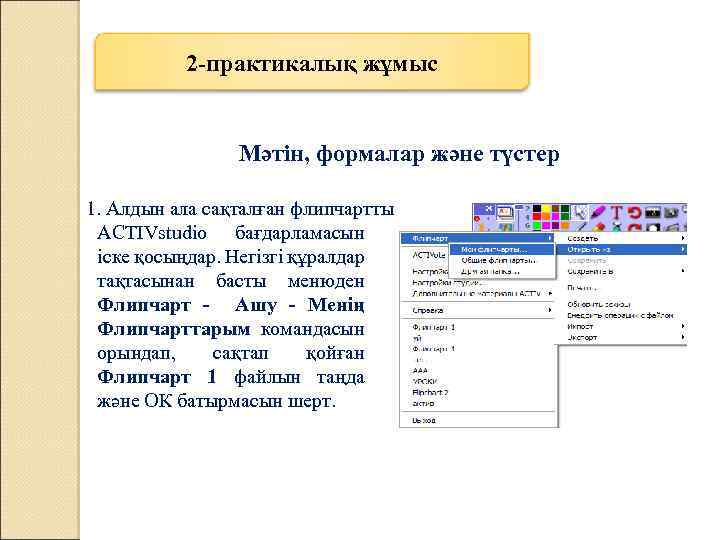This screenshot has width=720, height=540.
Task: Expand the arrow beside Сохранить в
Action: [x=683, y=271]
